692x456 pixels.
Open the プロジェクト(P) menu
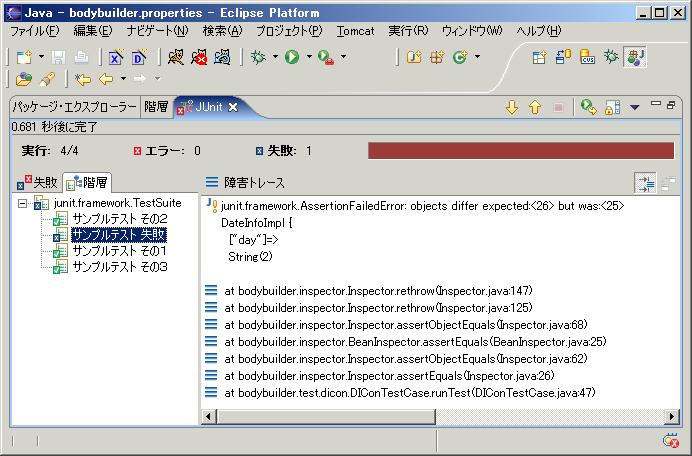coord(290,31)
